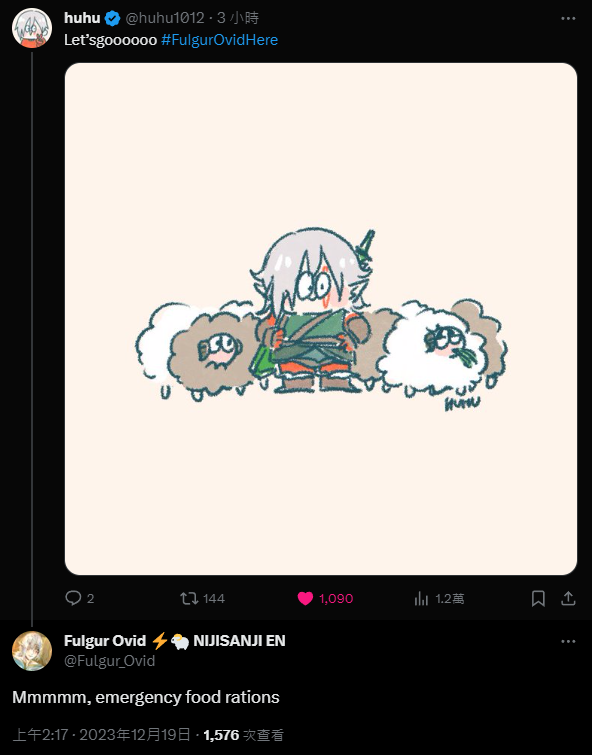Click the #FulgurOvidHere hashtag
592x755 pixels.
[x=219, y=39]
